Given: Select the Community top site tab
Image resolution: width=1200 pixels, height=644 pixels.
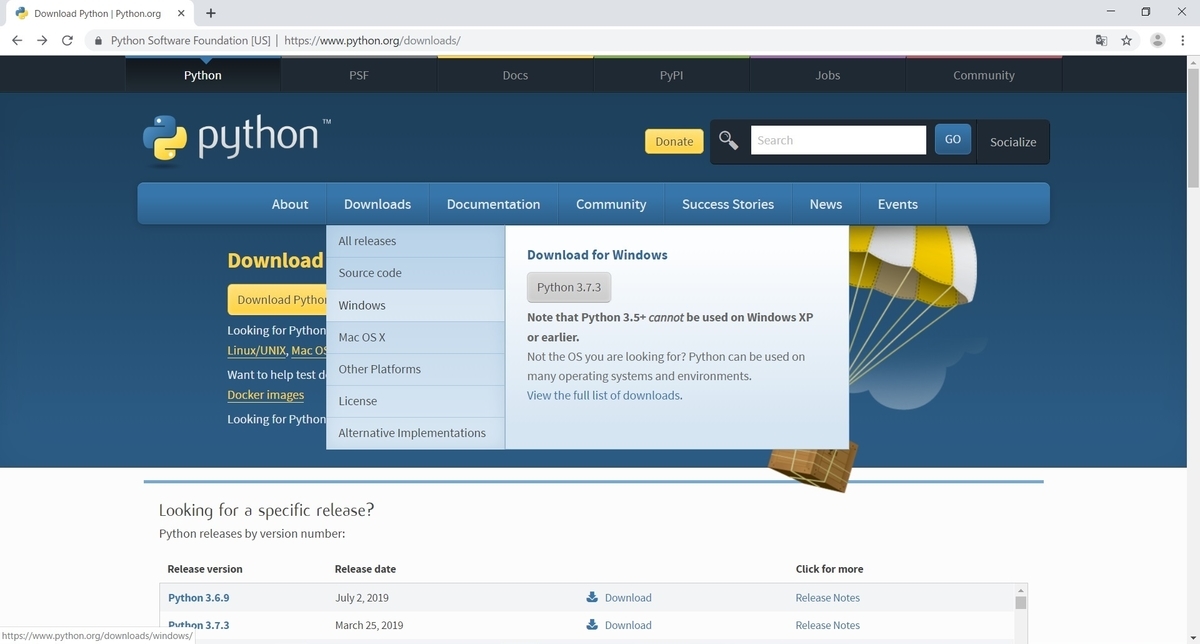Looking at the screenshot, I should point(984,75).
